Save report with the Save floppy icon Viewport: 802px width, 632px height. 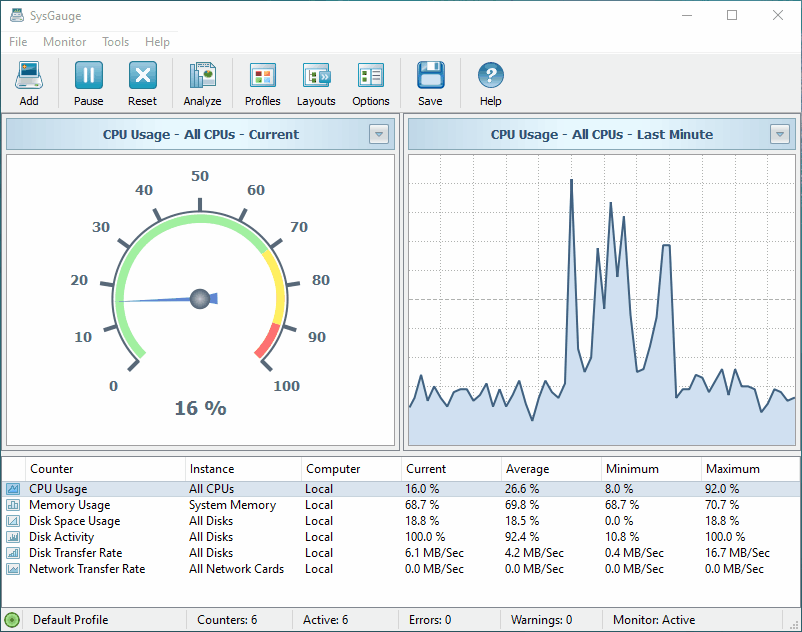pyautogui.click(x=430, y=75)
